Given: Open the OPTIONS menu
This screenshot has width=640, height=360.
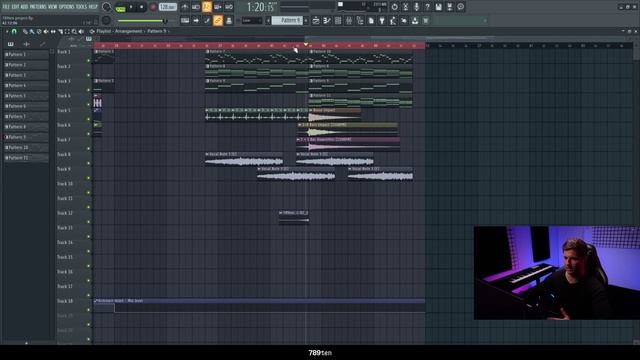Looking at the screenshot, I should [x=67, y=7].
